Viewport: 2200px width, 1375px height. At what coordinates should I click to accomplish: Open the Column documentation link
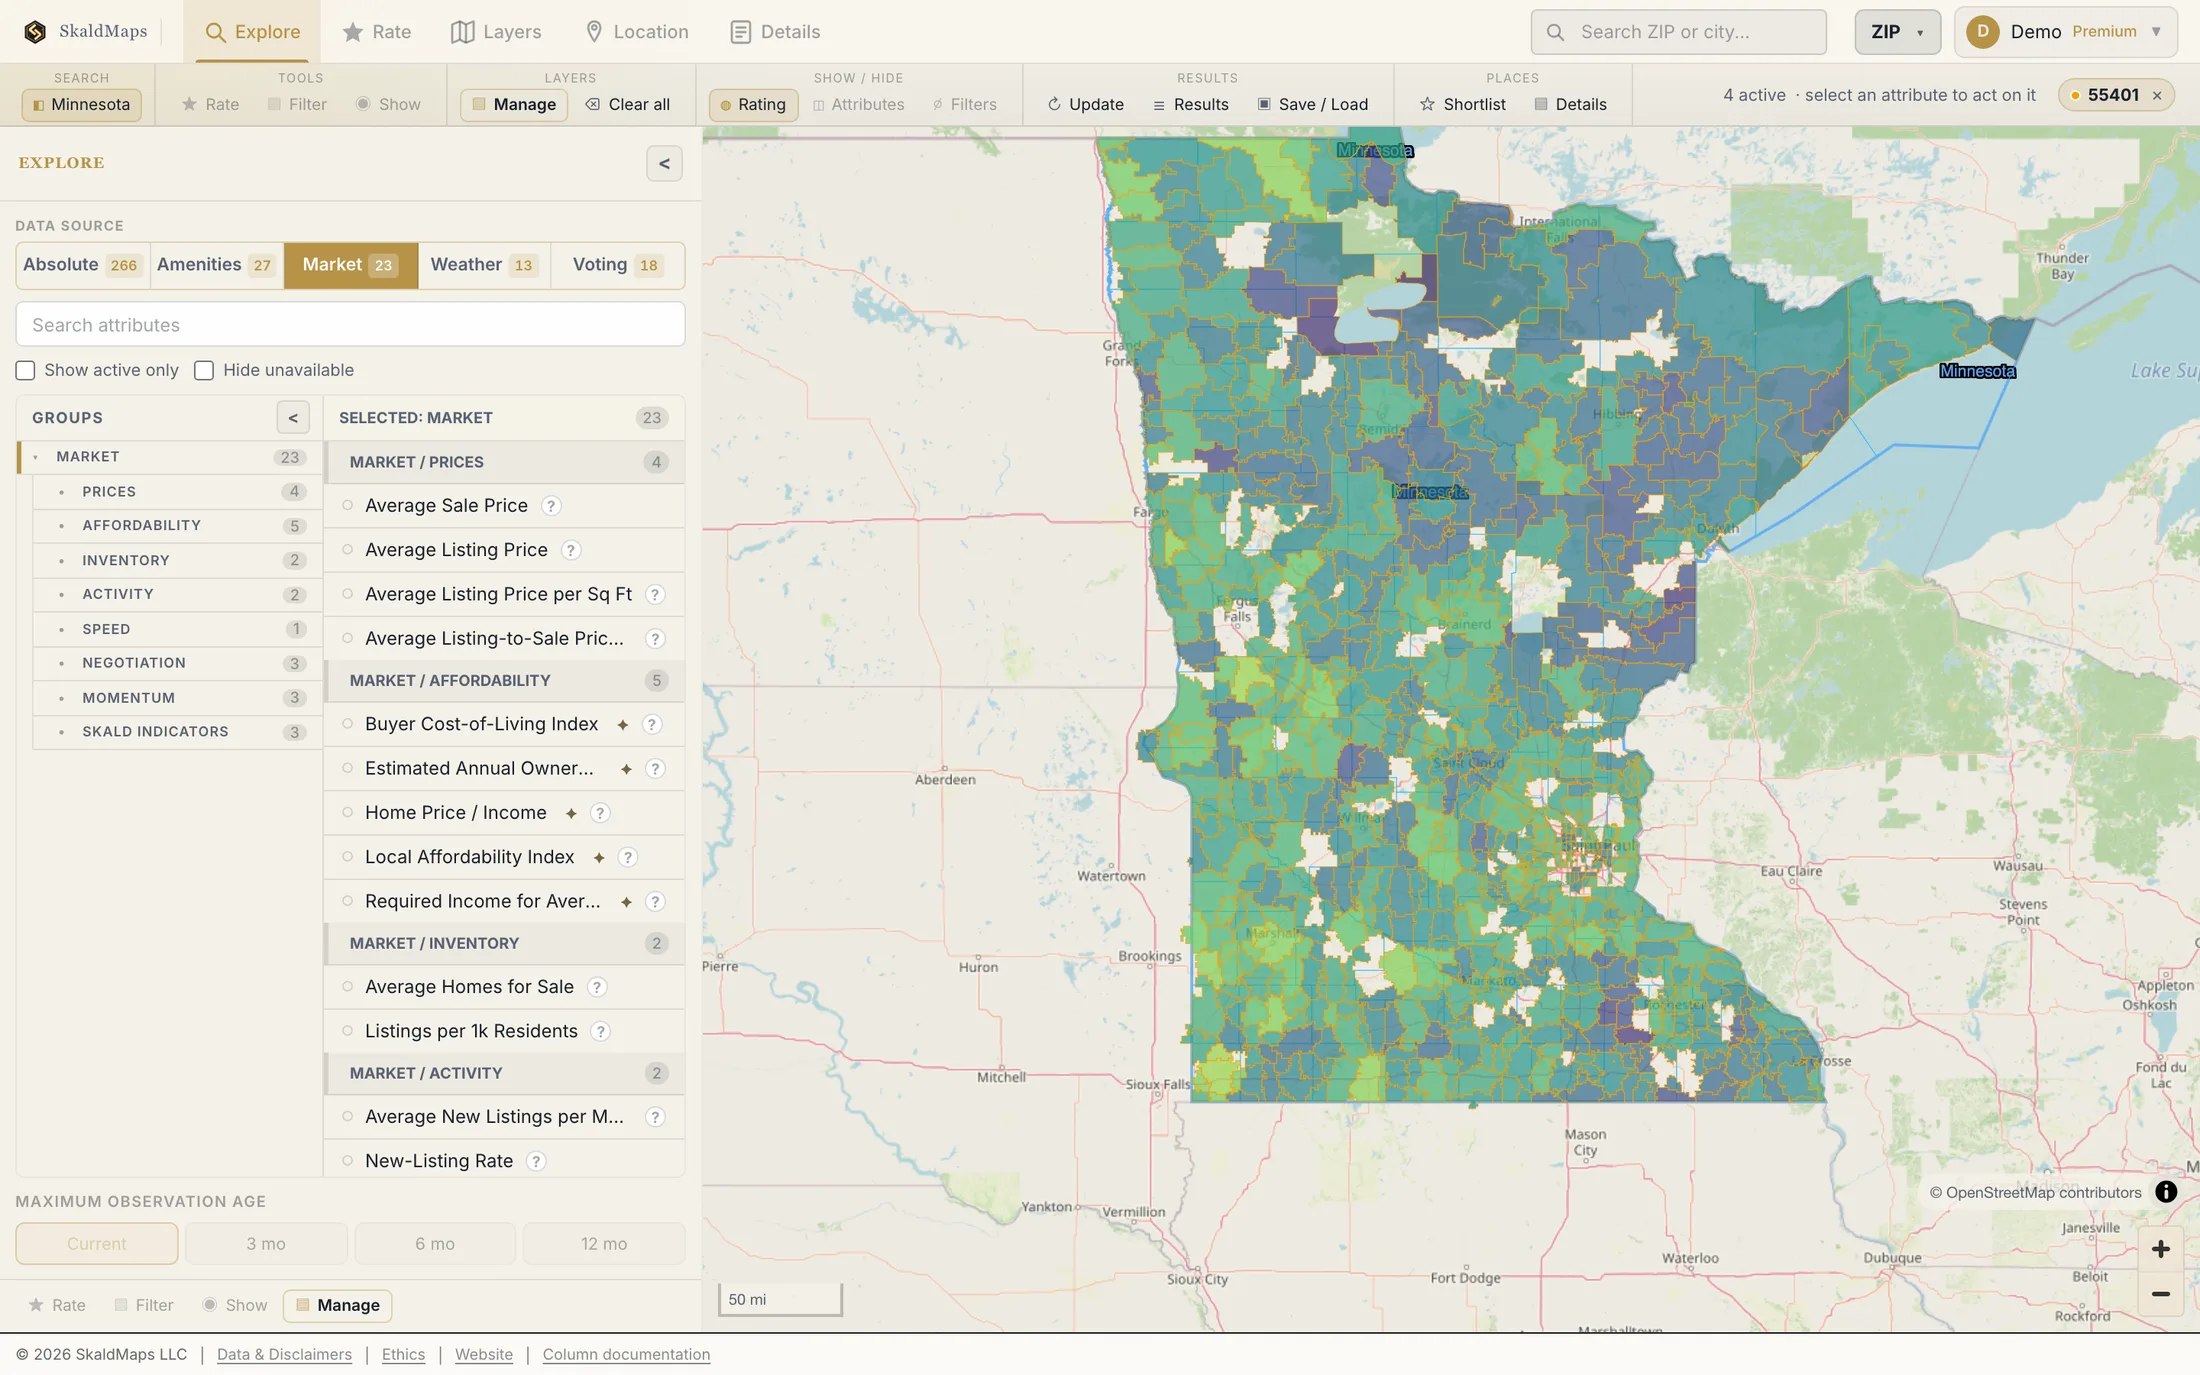pyautogui.click(x=626, y=1355)
